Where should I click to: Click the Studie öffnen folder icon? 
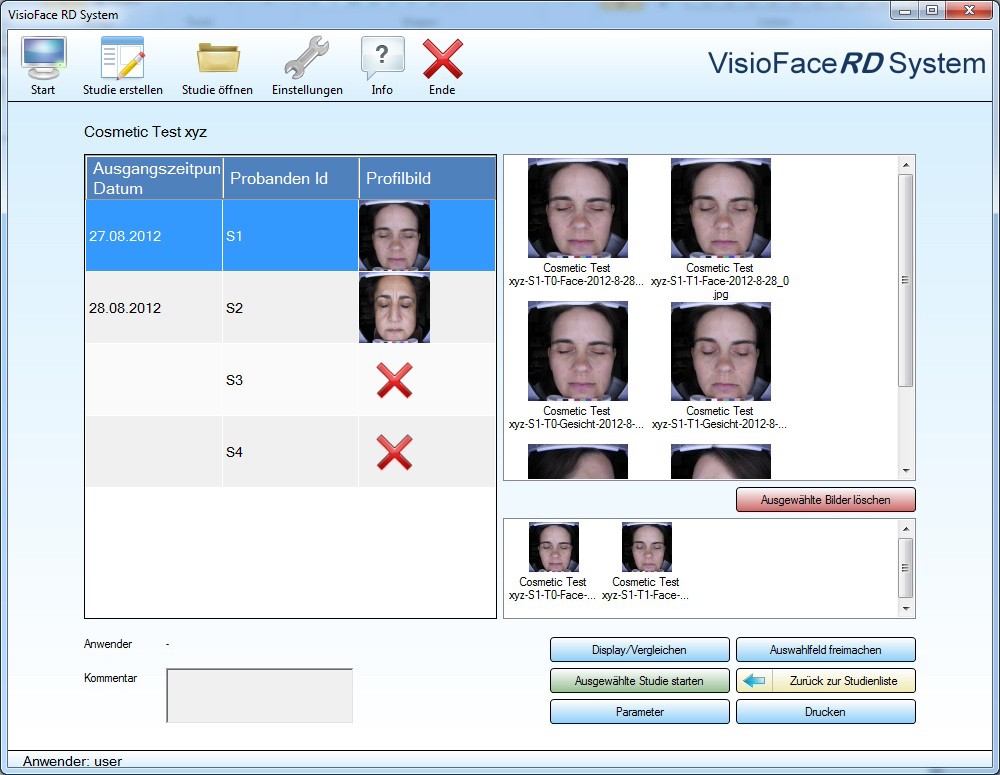click(x=217, y=59)
